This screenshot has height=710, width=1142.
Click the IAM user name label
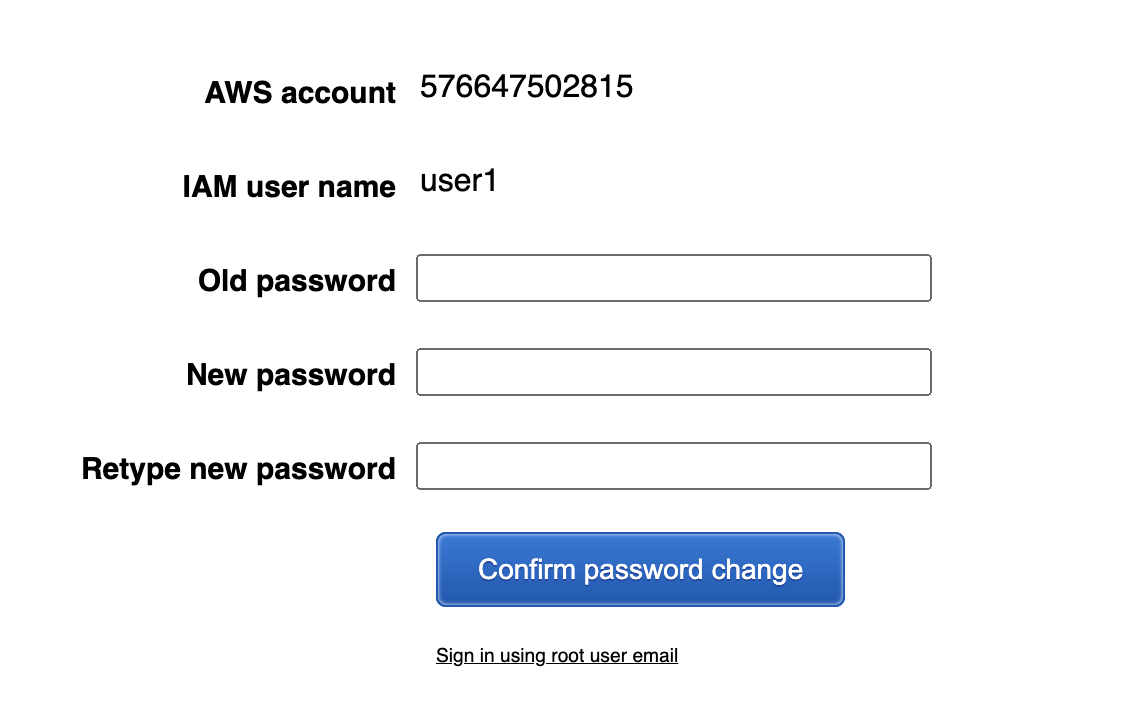click(289, 187)
